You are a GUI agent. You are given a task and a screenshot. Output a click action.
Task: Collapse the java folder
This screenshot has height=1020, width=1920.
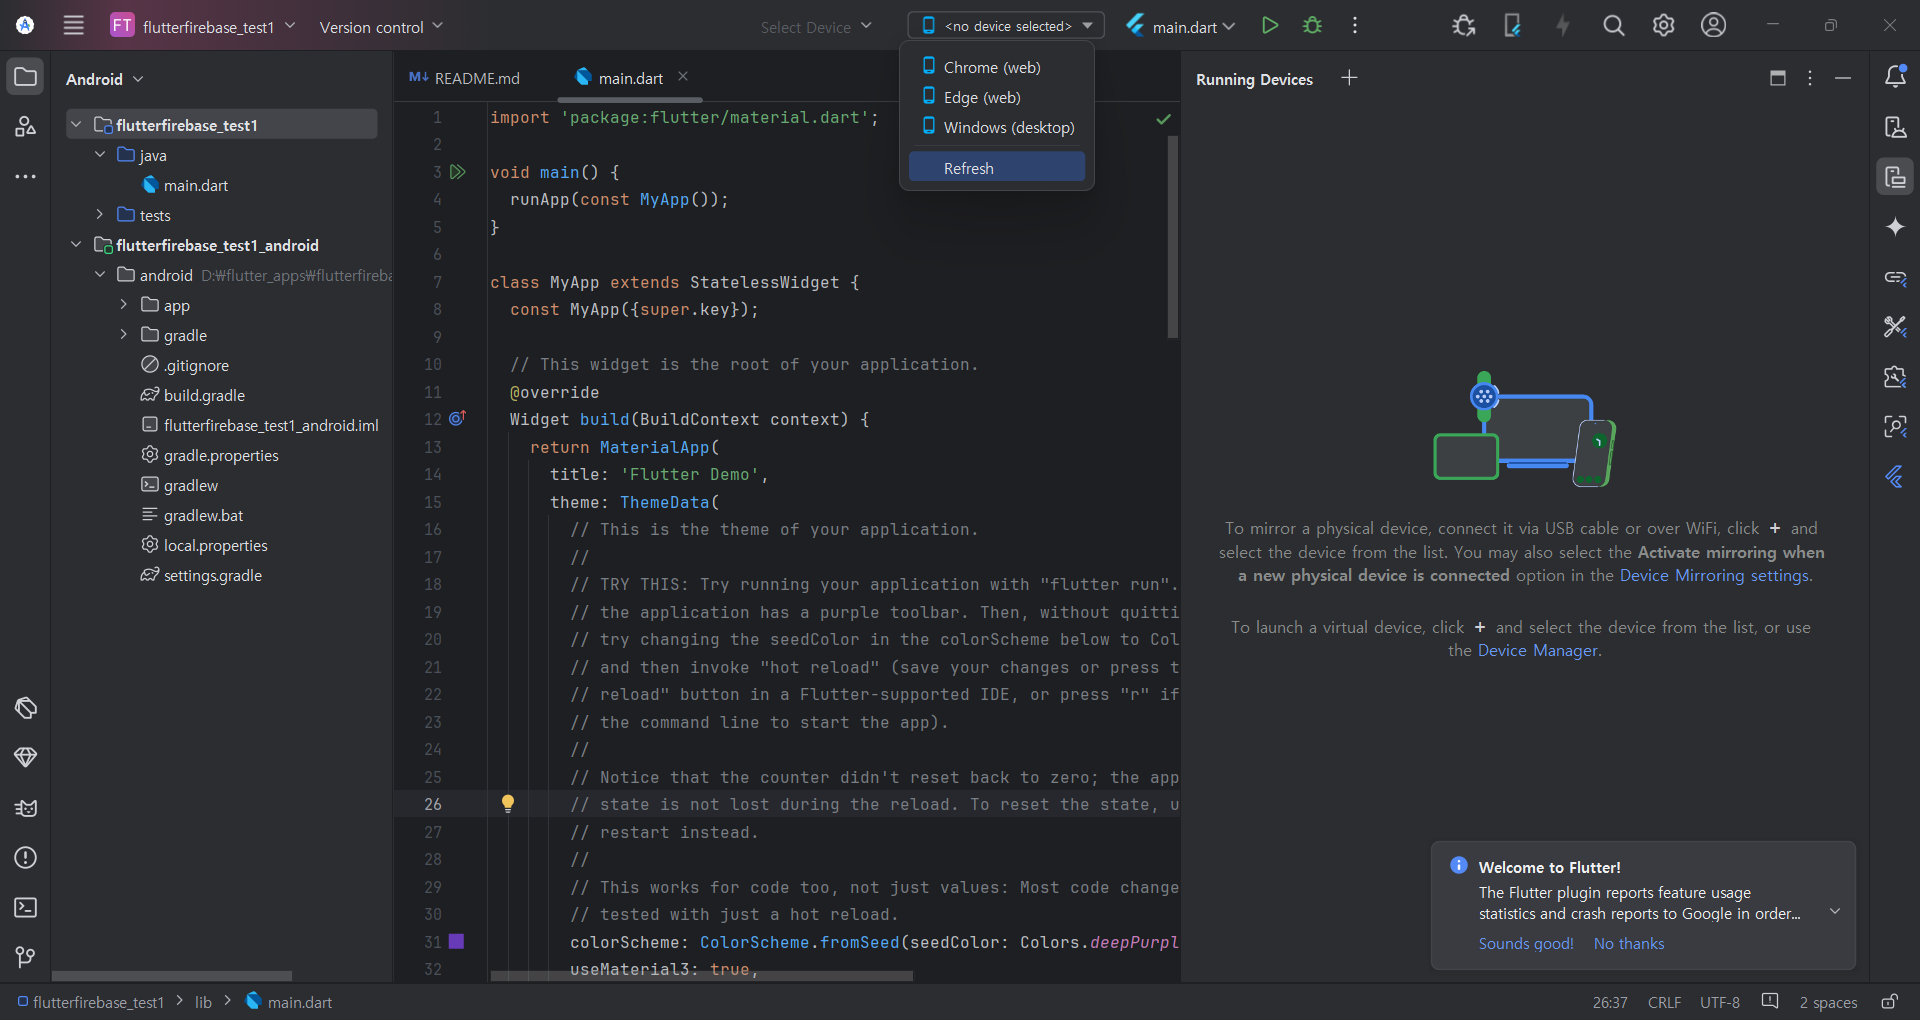pos(100,155)
